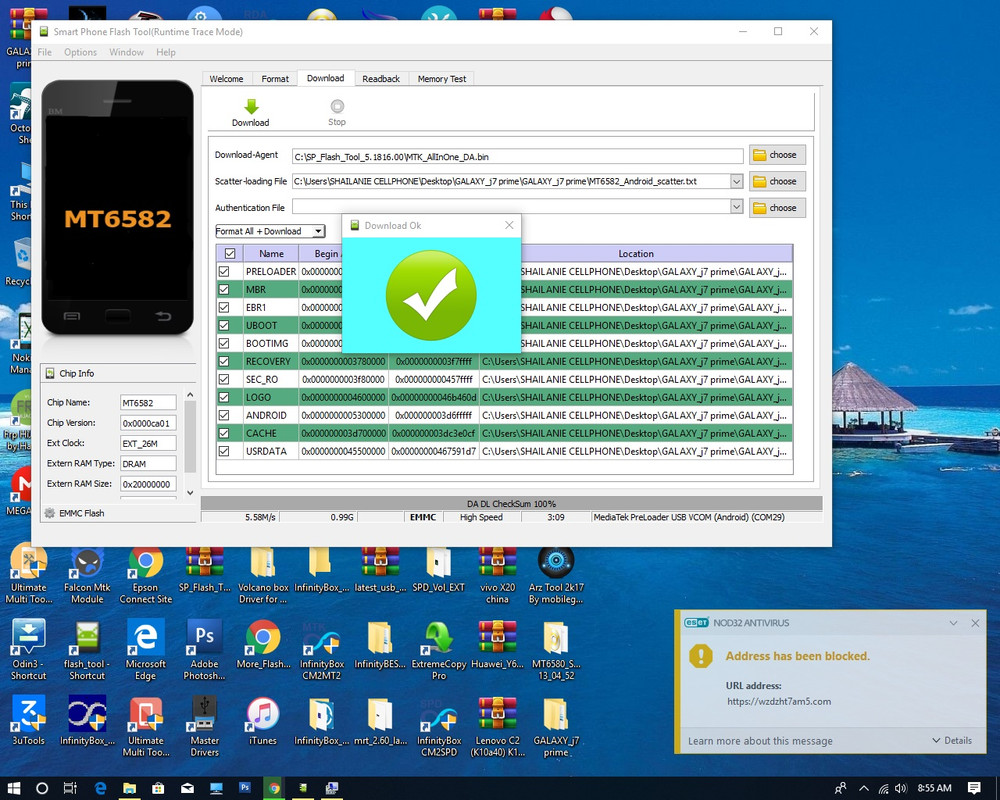Open 3uTools desktop icon

(29, 721)
